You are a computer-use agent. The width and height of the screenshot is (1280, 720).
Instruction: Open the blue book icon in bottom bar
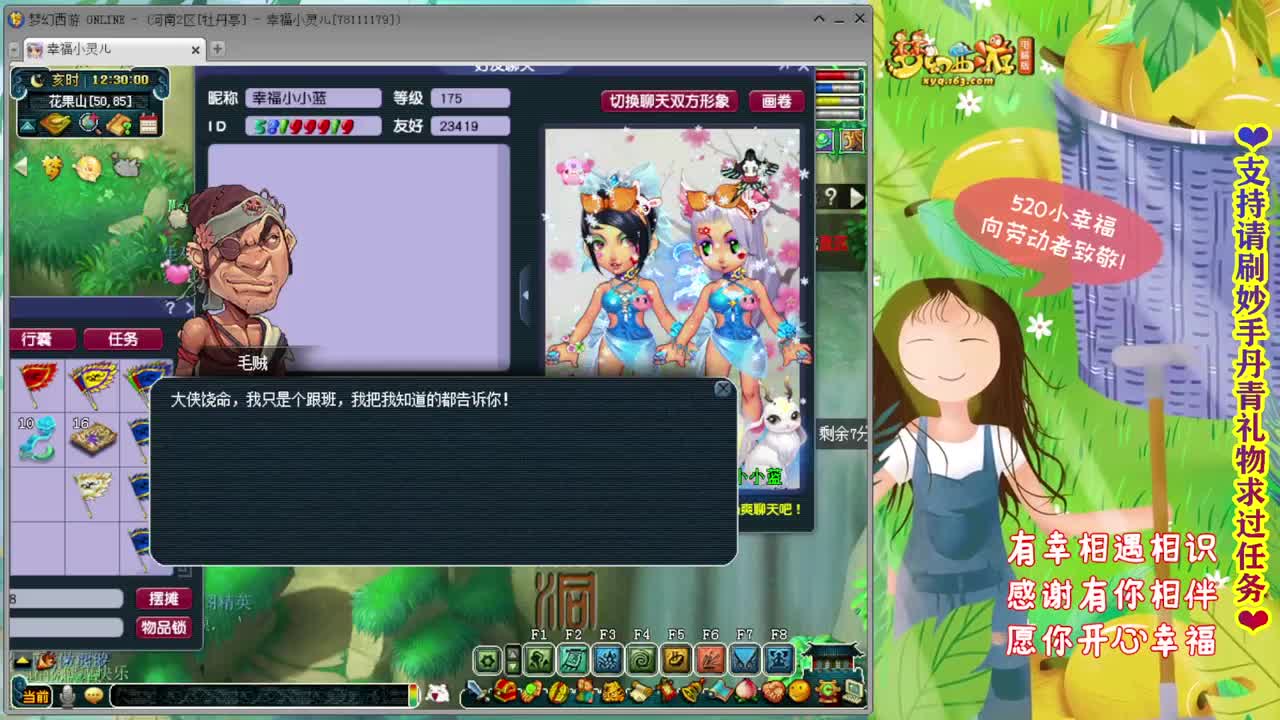(721, 691)
